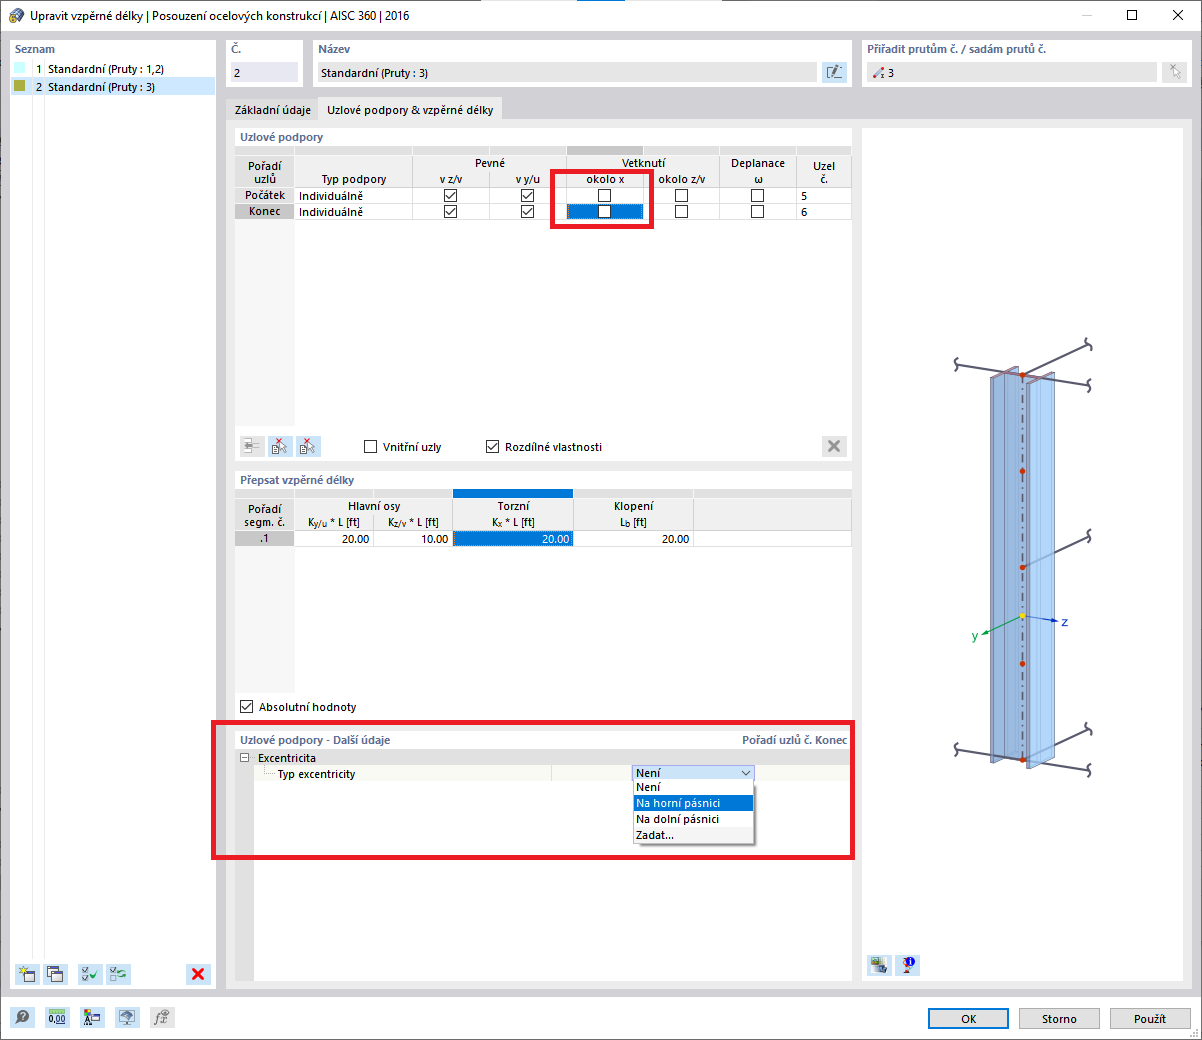
Task: Click the select all checkmarks icon below list
Action: 90,974
